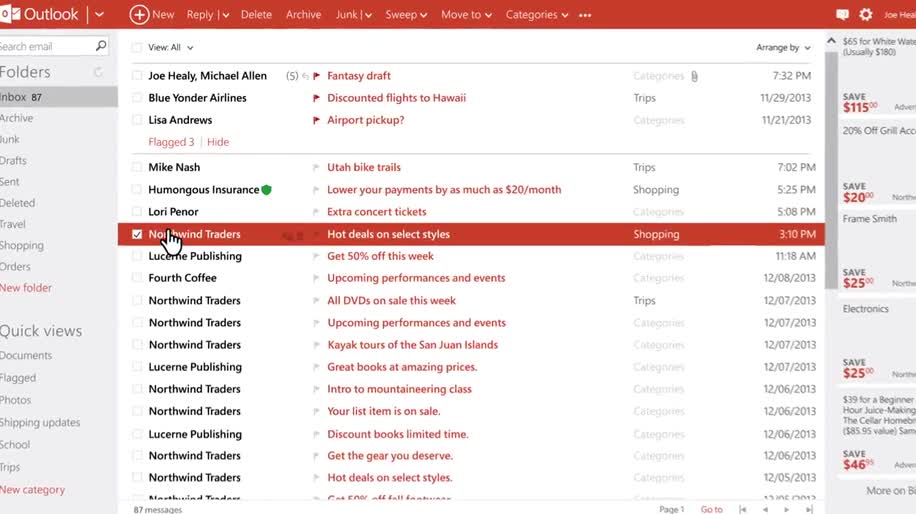The width and height of the screenshot is (916, 514).
Task: Open the settings gear icon
Action: 866,15
